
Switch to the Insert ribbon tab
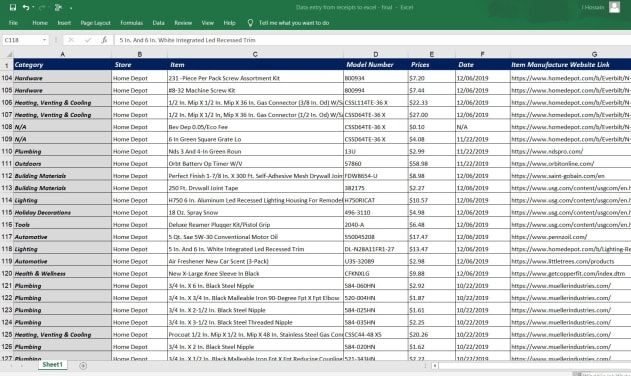point(64,23)
